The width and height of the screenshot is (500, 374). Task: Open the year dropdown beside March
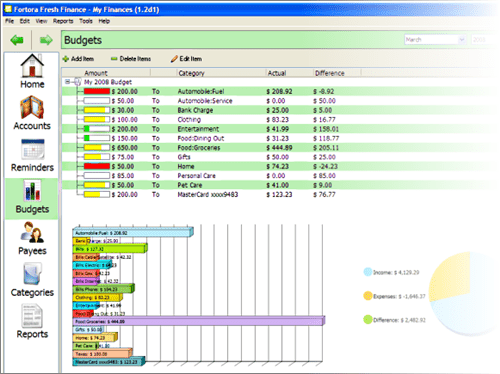(484, 40)
